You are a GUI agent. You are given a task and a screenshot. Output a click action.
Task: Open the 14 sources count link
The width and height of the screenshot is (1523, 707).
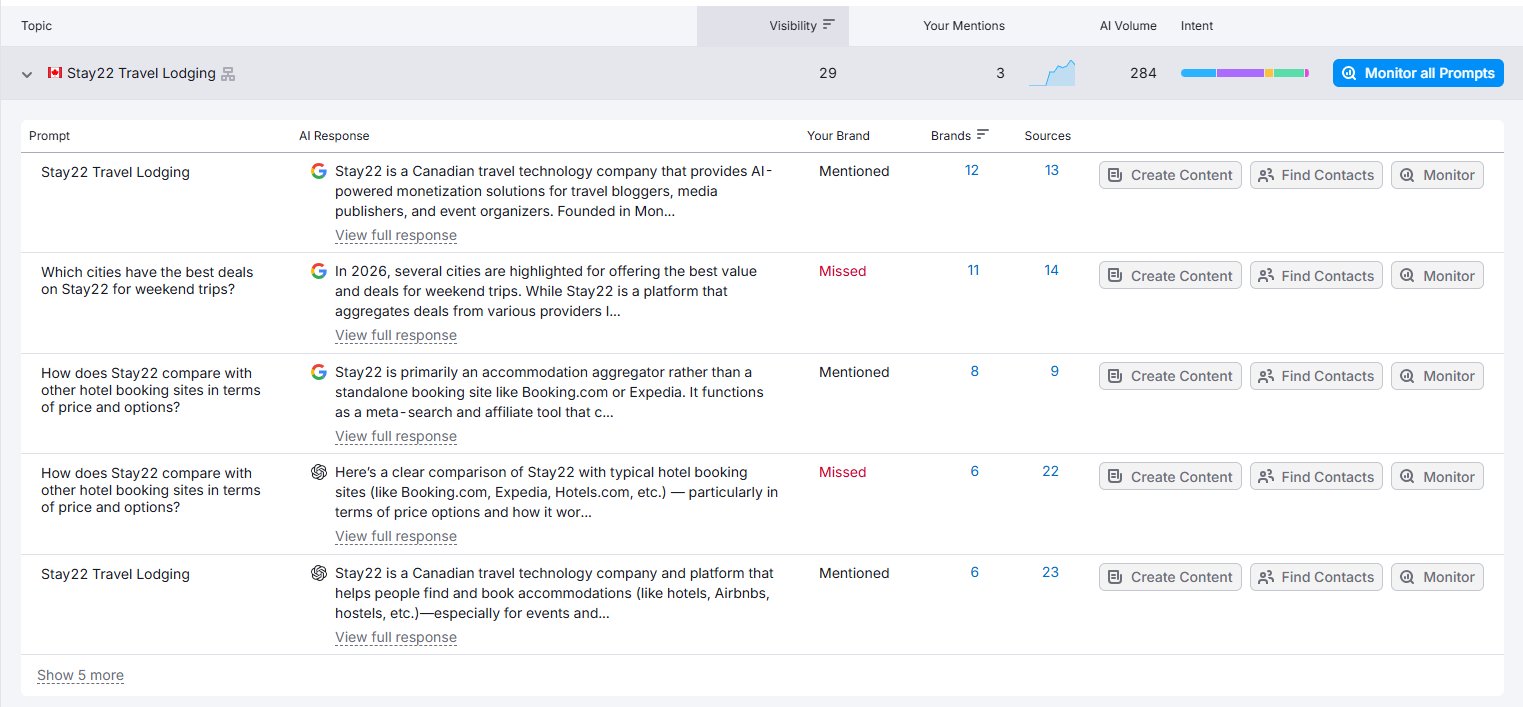pyautogui.click(x=1051, y=270)
